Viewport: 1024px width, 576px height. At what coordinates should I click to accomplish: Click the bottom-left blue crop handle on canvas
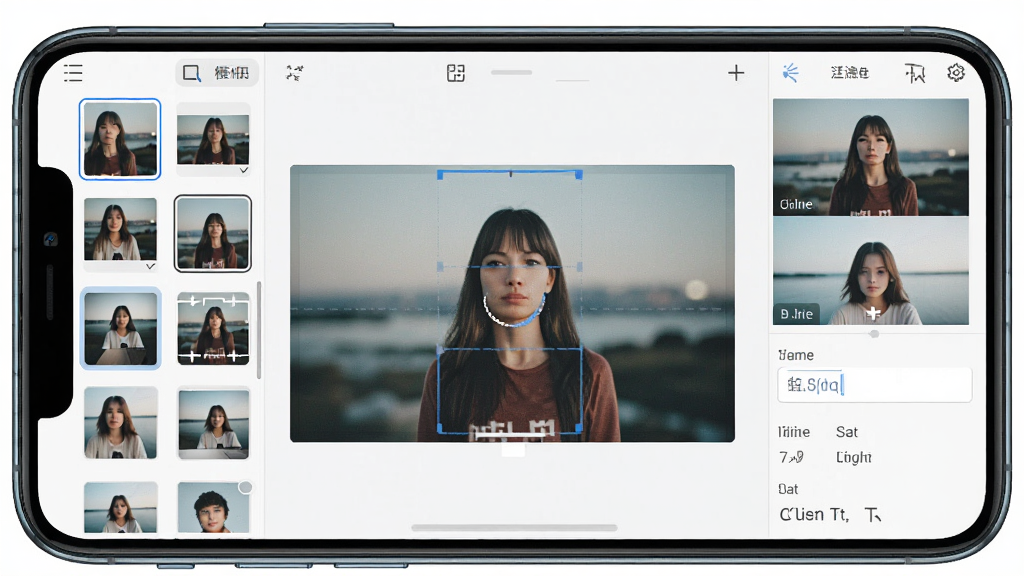[x=440, y=428]
